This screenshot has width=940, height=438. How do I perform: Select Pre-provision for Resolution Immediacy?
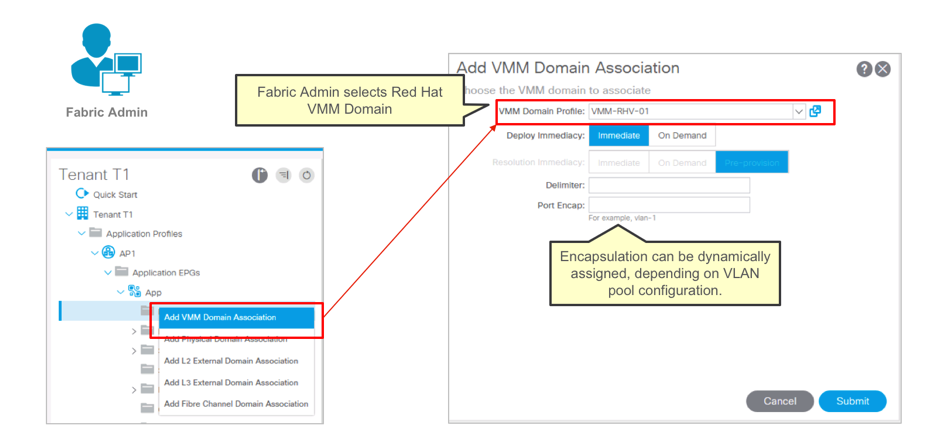[751, 162]
